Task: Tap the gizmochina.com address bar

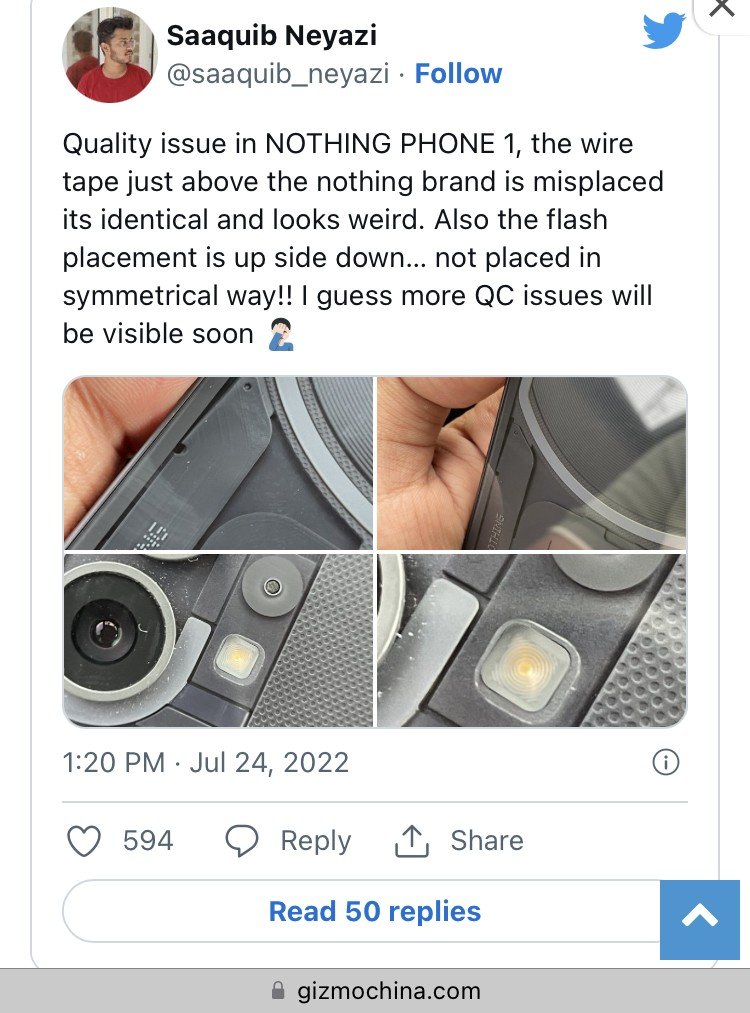Action: pyautogui.click(x=375, y=990)
